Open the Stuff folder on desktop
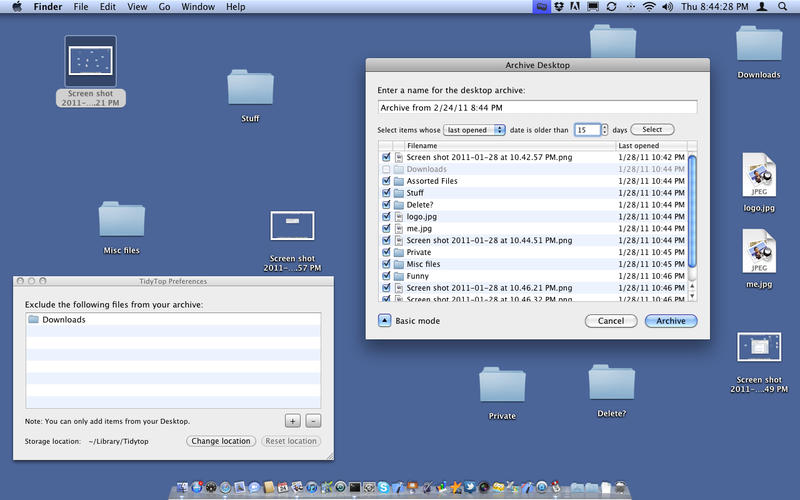Screen dimensions: 800x500 tap(250, 90)
